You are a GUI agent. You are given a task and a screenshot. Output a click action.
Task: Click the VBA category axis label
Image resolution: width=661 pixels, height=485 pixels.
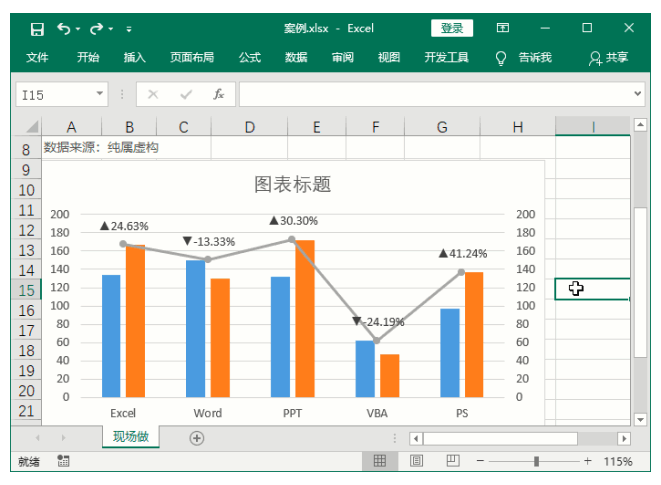click(x=377, y=413)
